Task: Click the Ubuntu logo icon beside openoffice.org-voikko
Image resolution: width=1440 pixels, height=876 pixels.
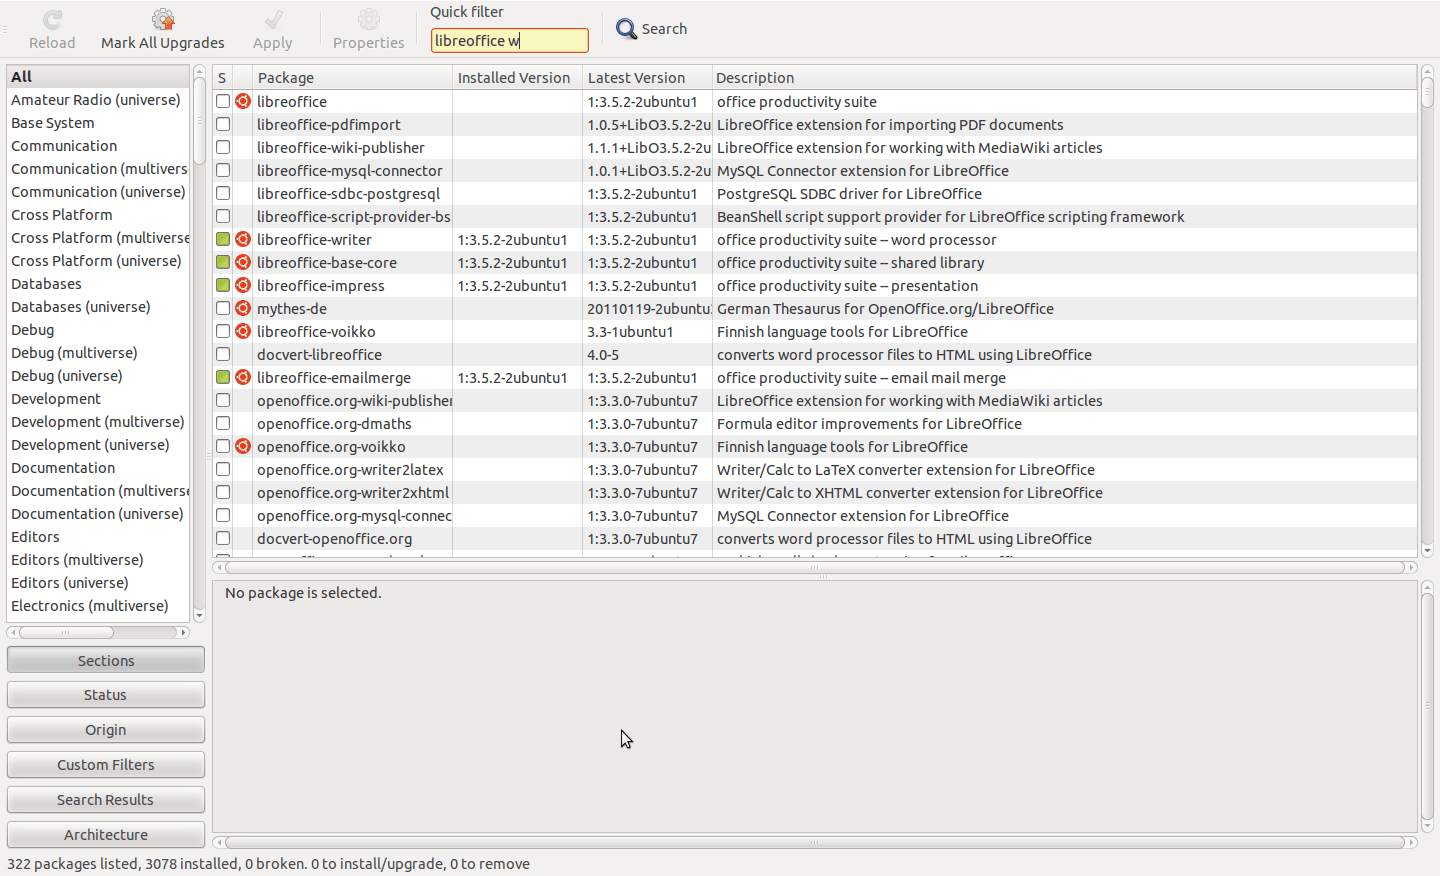Action: [x=243, y=446]
